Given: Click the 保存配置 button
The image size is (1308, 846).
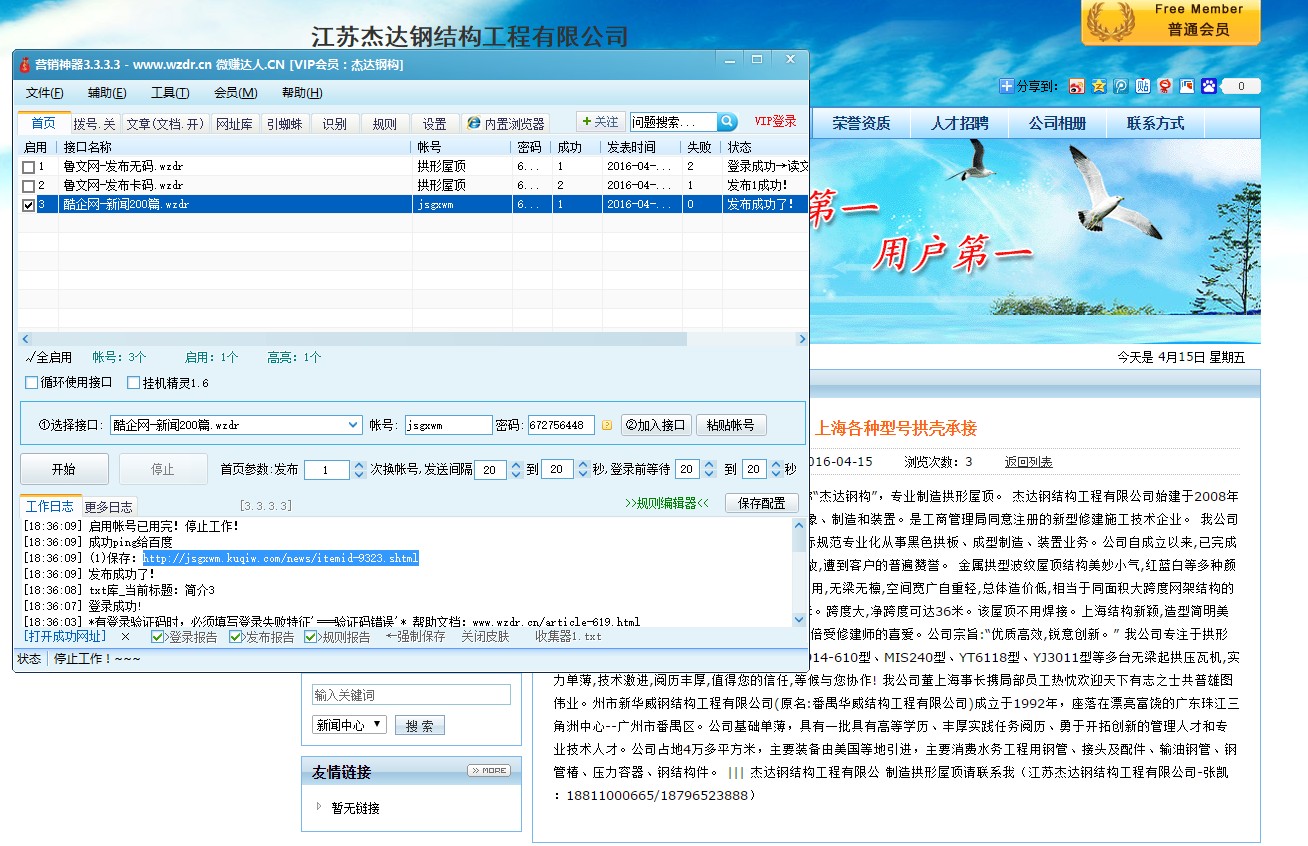Looking at the screenshot, I should [761, 503].
